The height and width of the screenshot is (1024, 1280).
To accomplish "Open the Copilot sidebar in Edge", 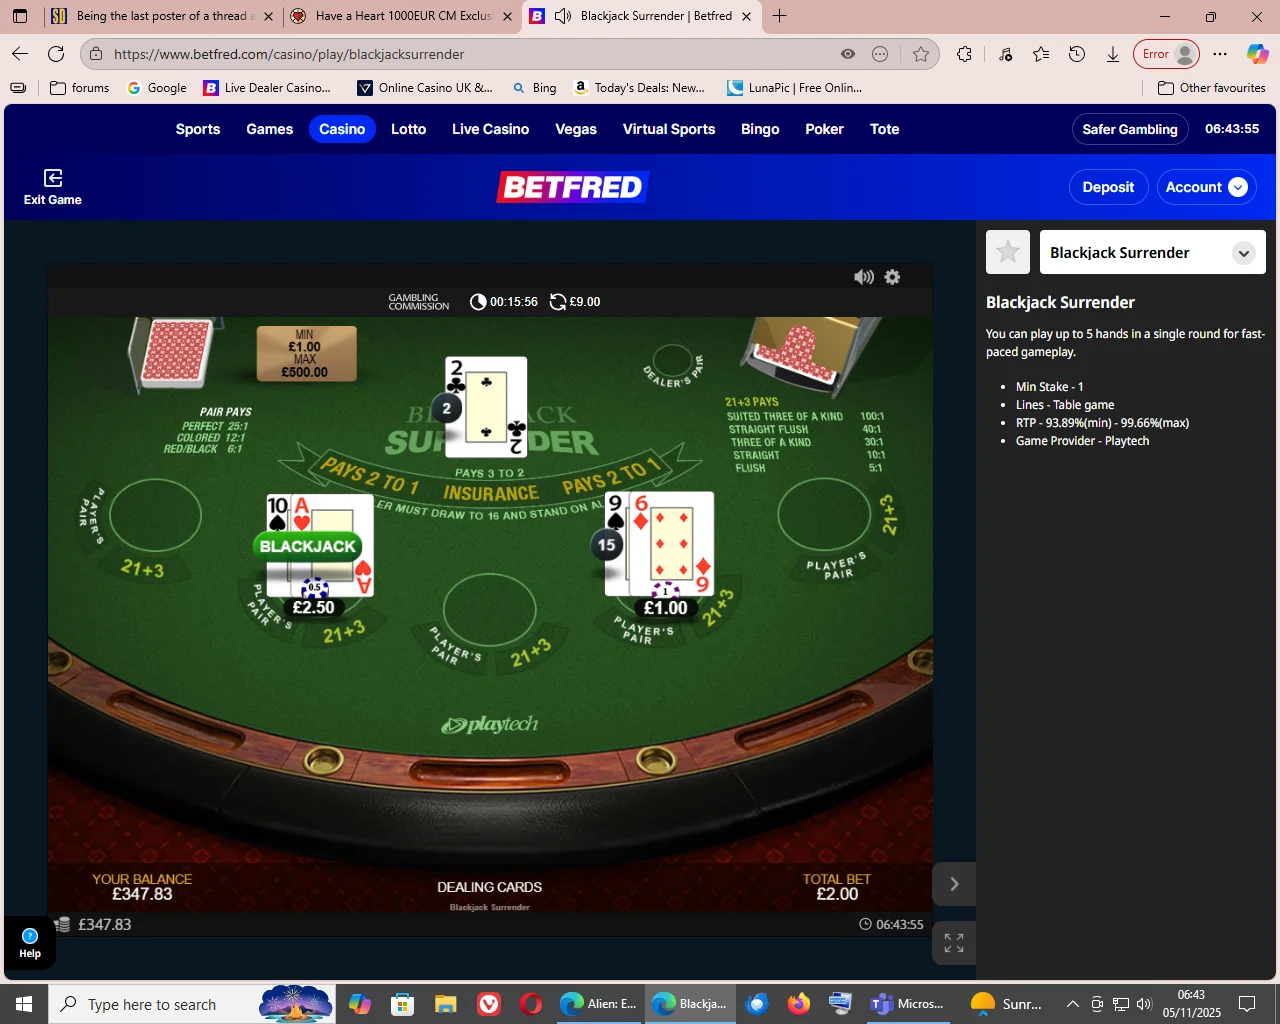I will pos(1257,54).
